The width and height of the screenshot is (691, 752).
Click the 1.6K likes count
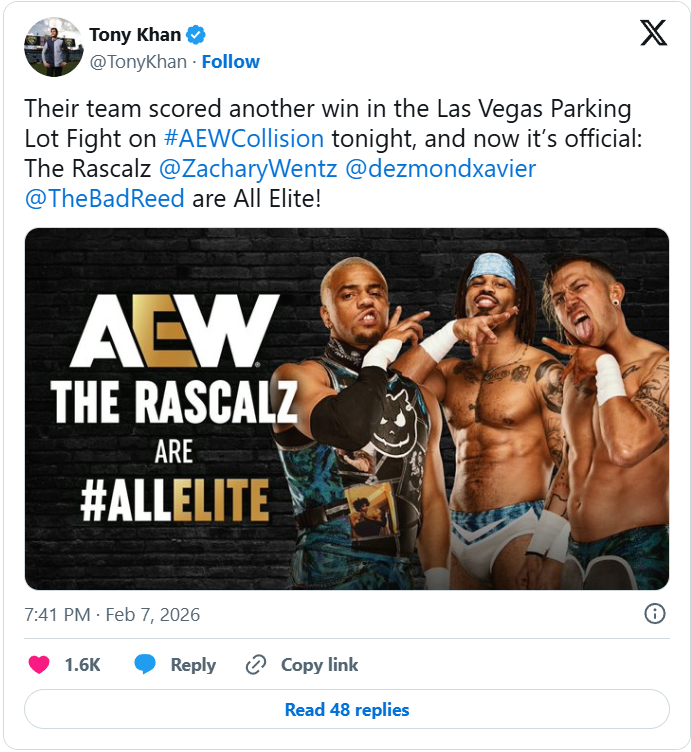pyautogui.click(x=82, y=665)
